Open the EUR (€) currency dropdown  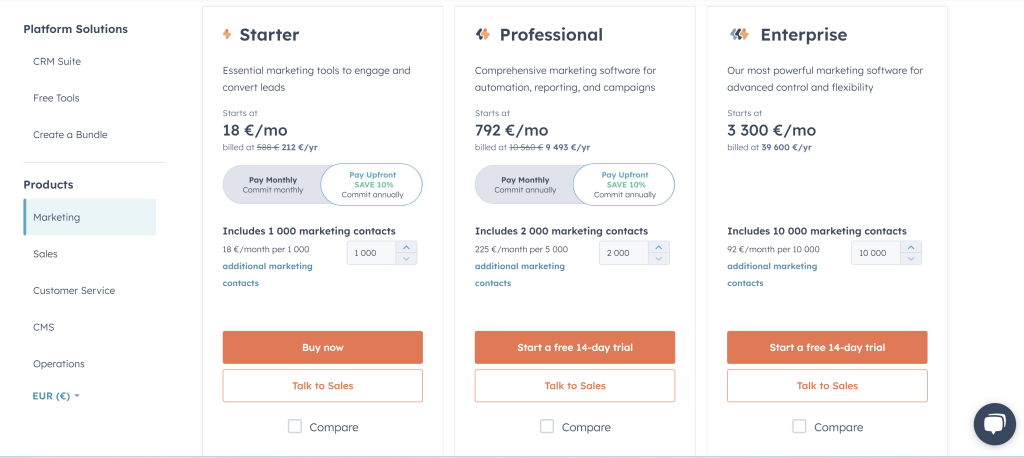tap(56, 396)
